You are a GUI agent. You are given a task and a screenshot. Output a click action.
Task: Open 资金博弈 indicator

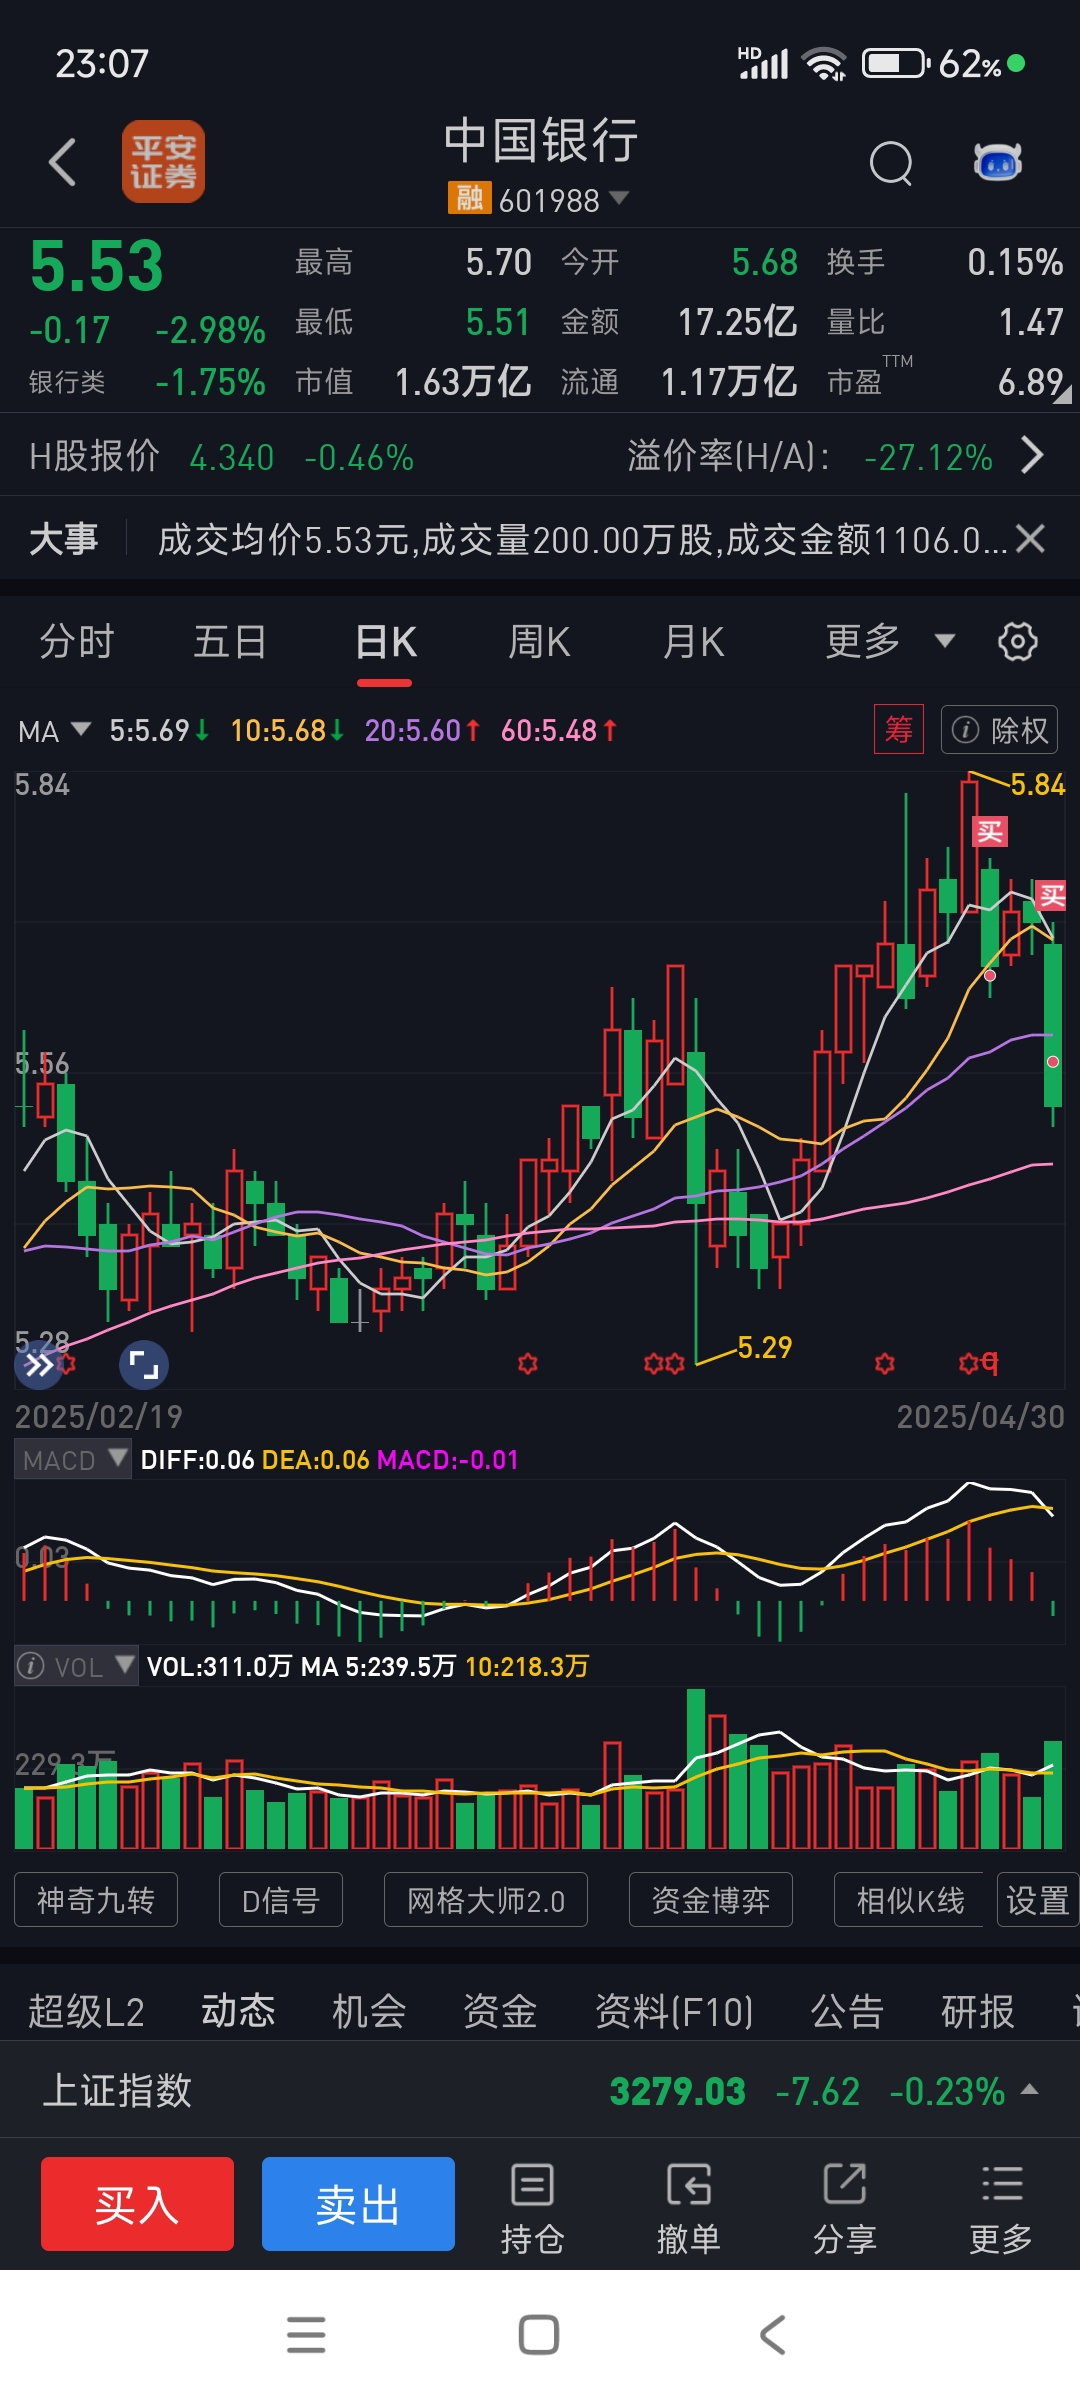(711, 1899)
